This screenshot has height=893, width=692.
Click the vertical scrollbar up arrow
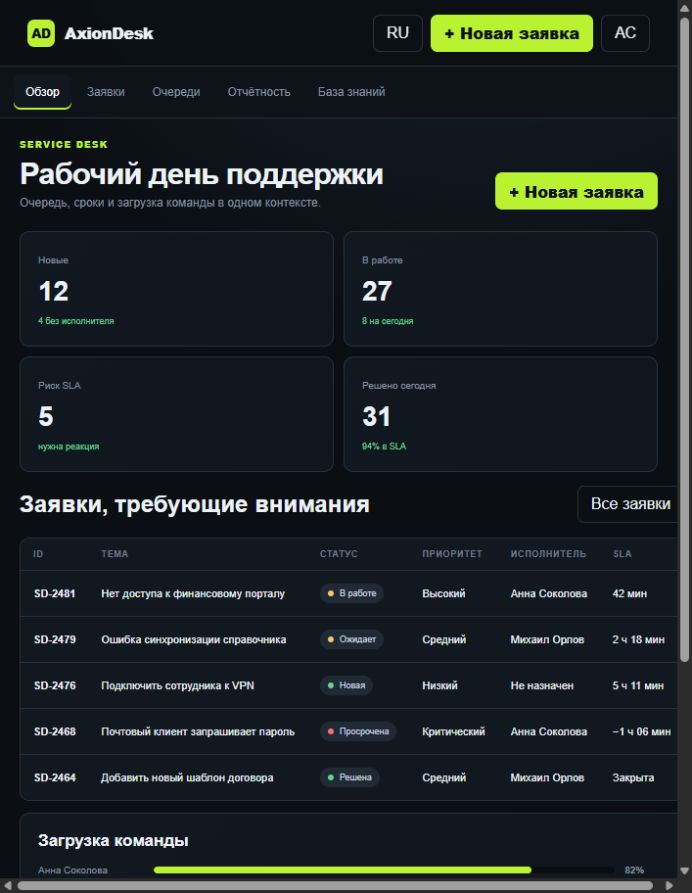[x=685, y=8]
